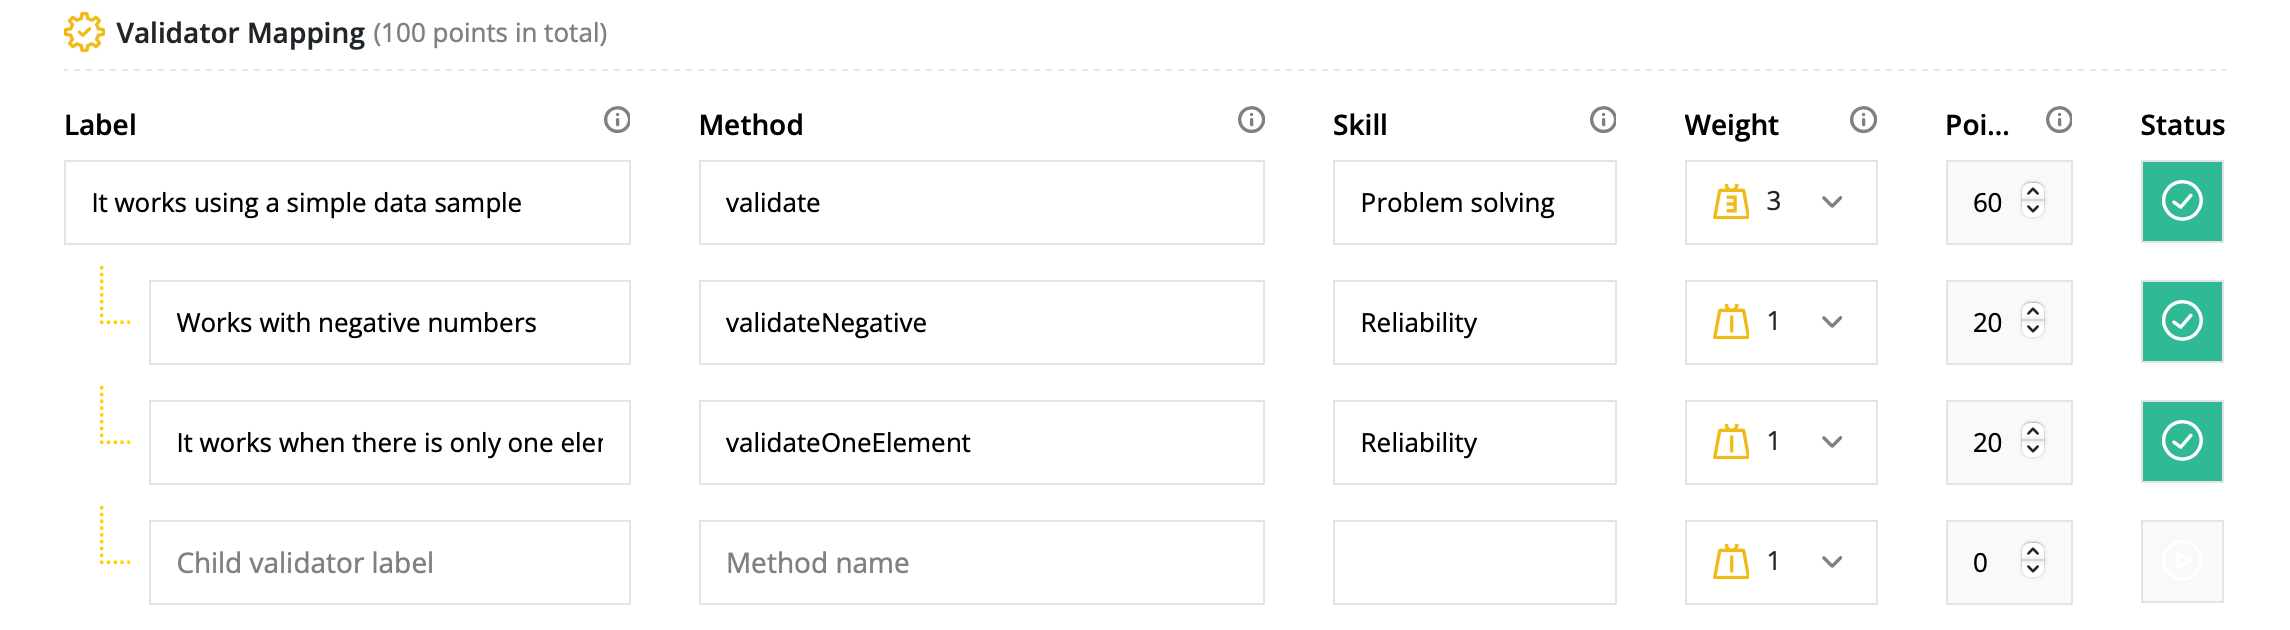Click disabled run status button in empty row
2290x630 pixels.
[x=2182, y=561]
